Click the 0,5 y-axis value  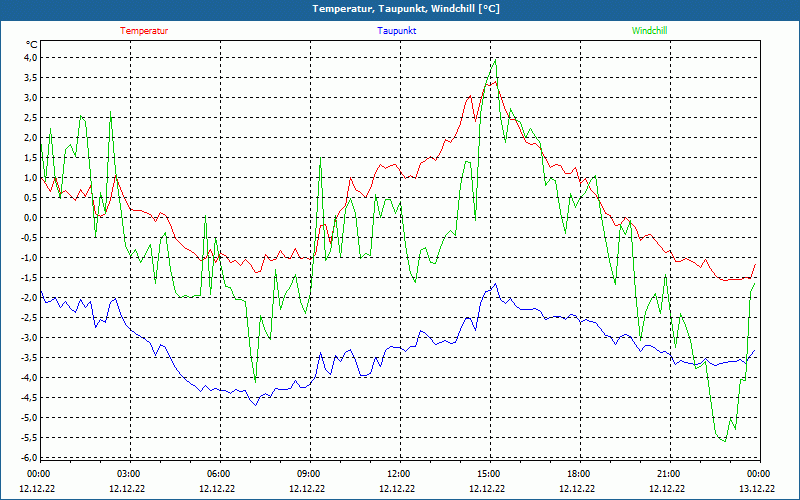(x=31, y=197)
